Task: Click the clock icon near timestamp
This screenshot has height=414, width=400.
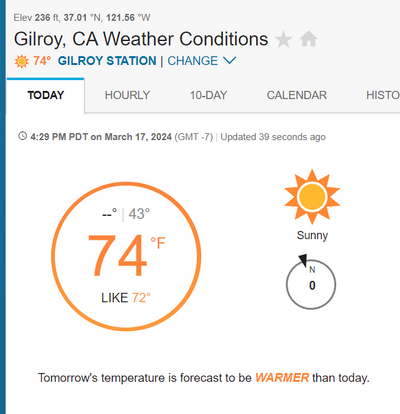Action: click(22, 136)
